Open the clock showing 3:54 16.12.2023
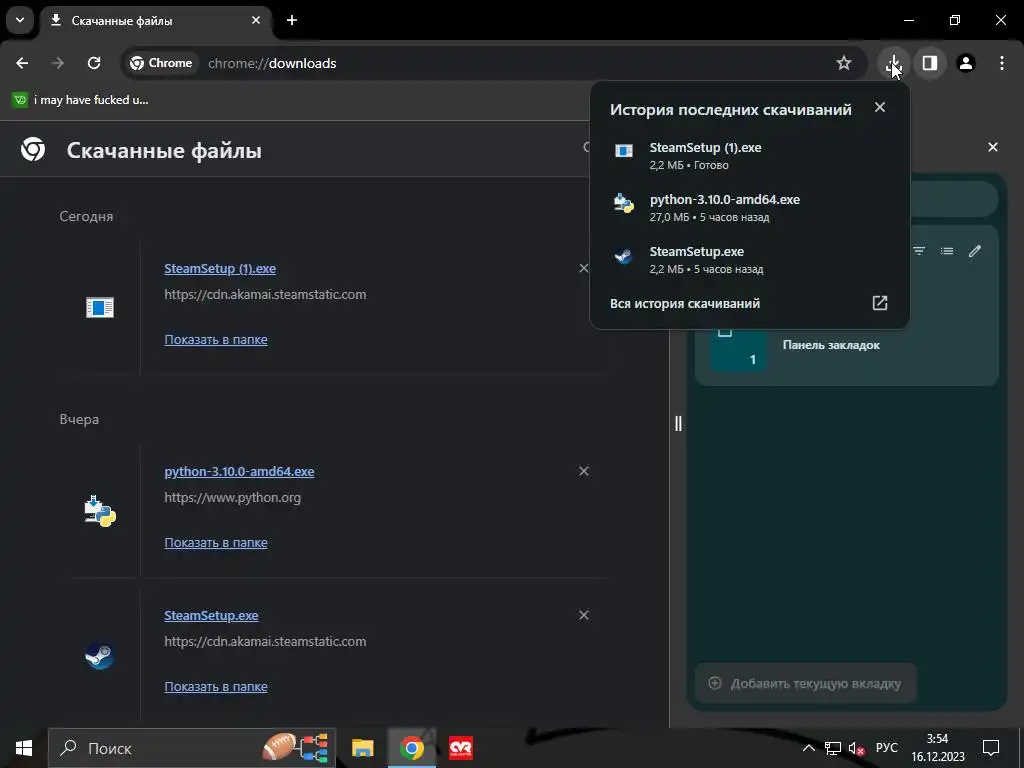The image size is (1024, 768). [x=938, y=748]
